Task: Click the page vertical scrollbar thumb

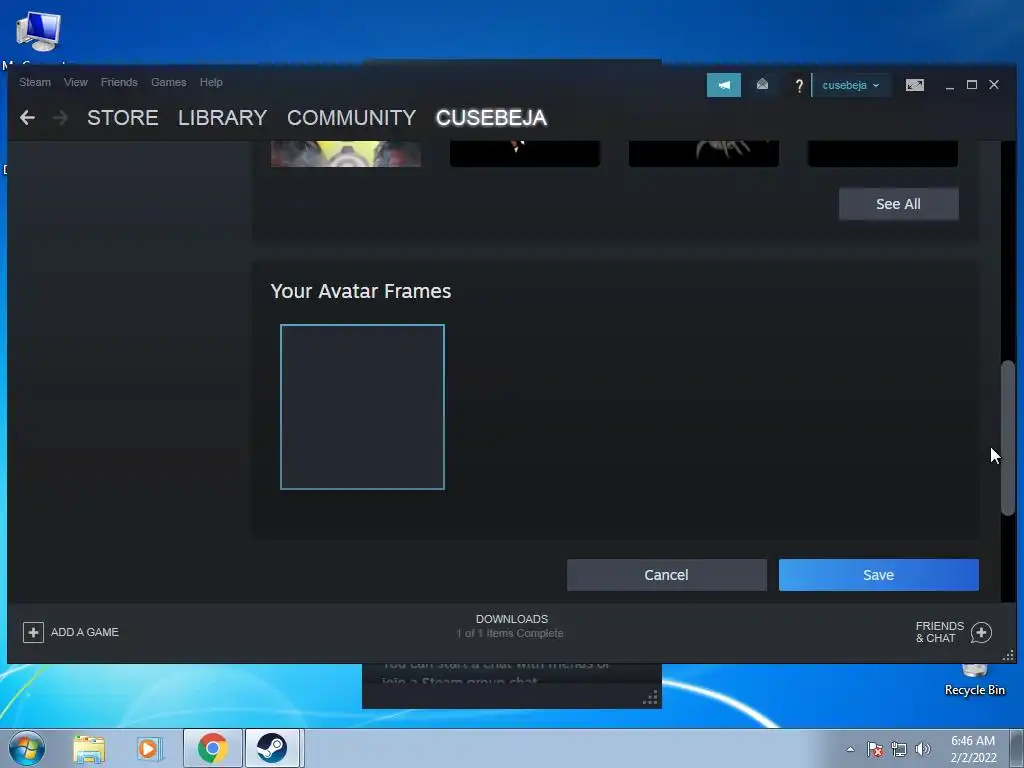Action: pyautogui.click(x=1008, y=438)
